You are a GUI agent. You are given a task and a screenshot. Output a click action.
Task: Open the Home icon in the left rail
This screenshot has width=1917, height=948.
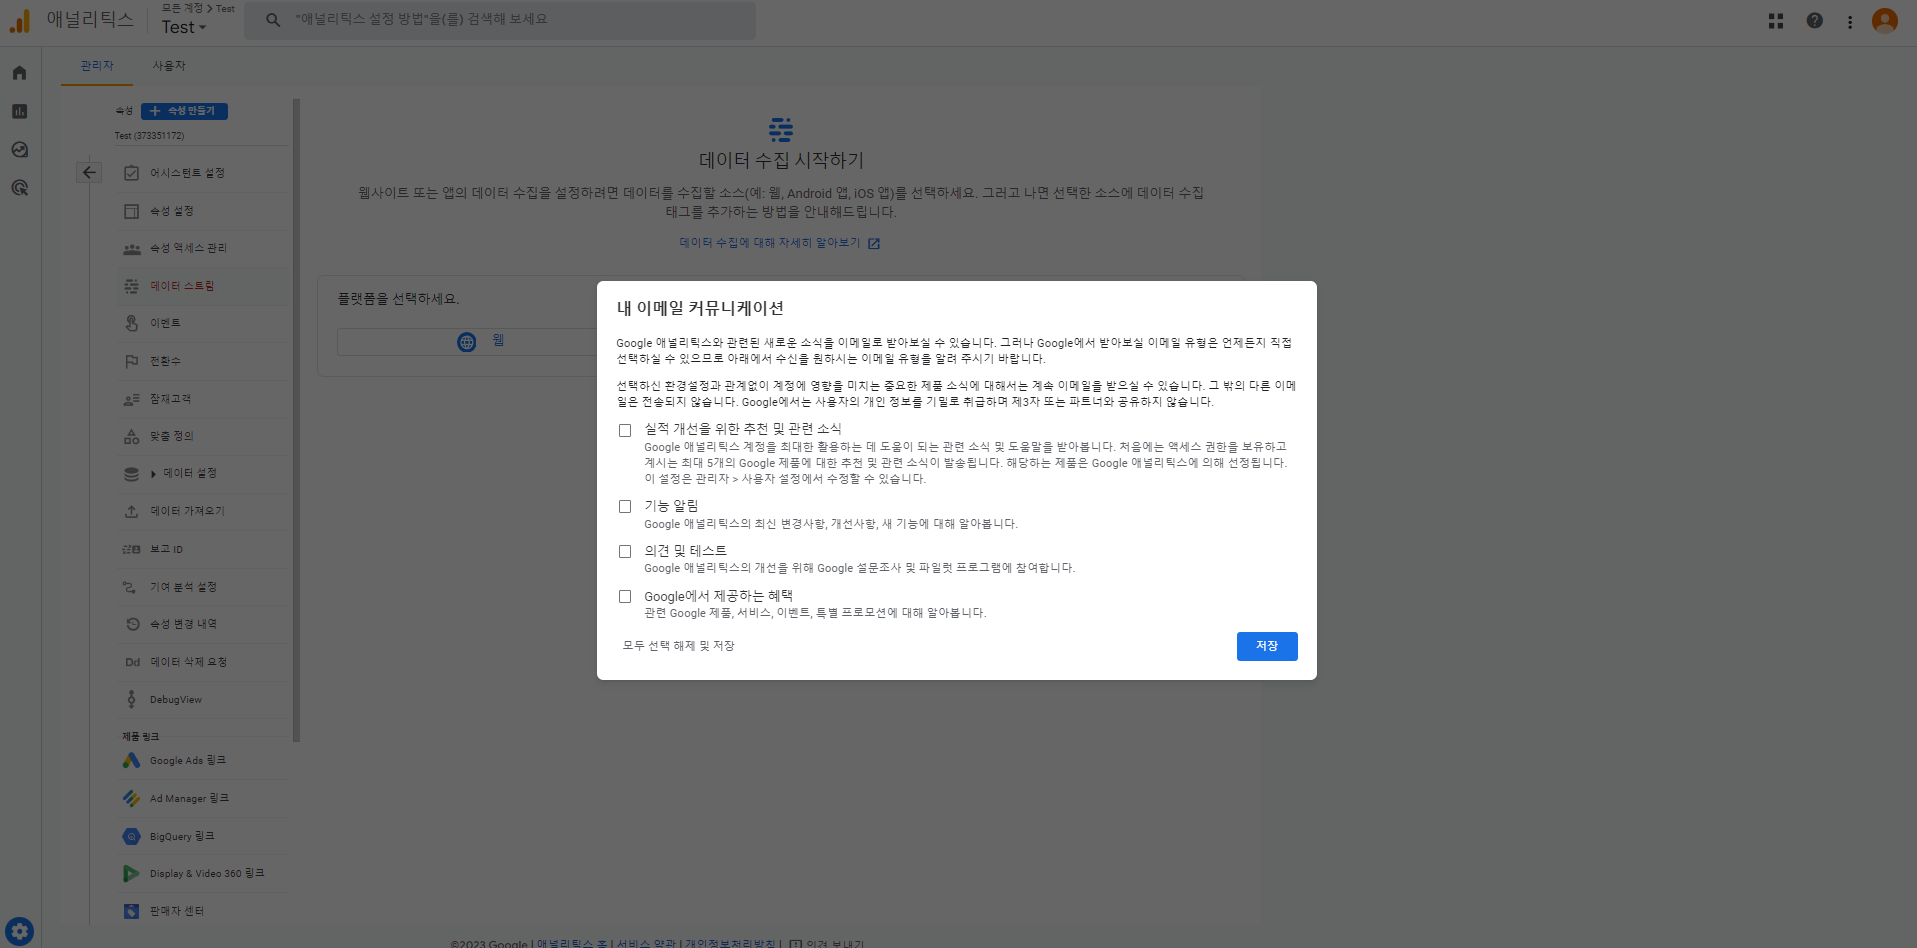19,73
